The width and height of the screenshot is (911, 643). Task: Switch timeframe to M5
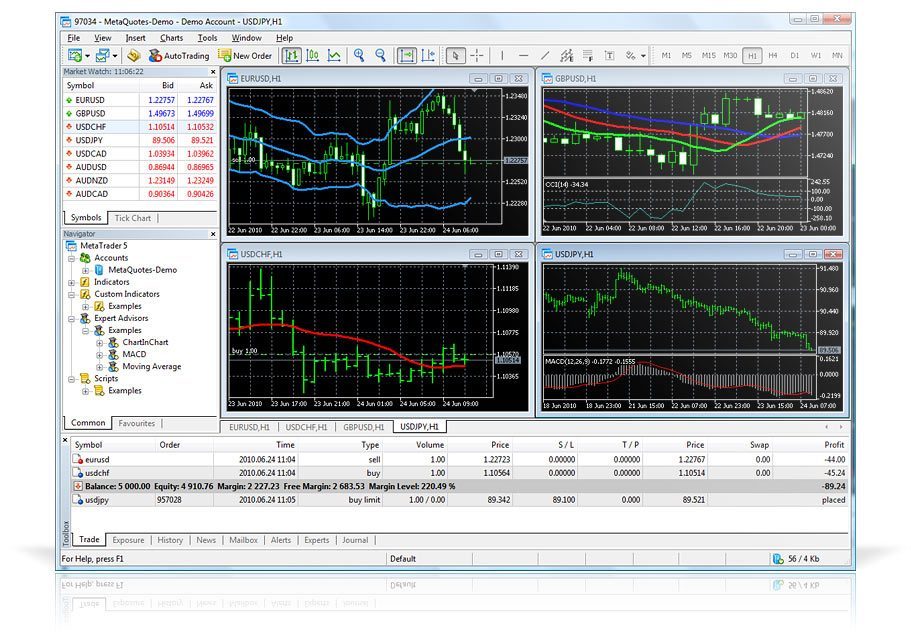tap(686, 56)
